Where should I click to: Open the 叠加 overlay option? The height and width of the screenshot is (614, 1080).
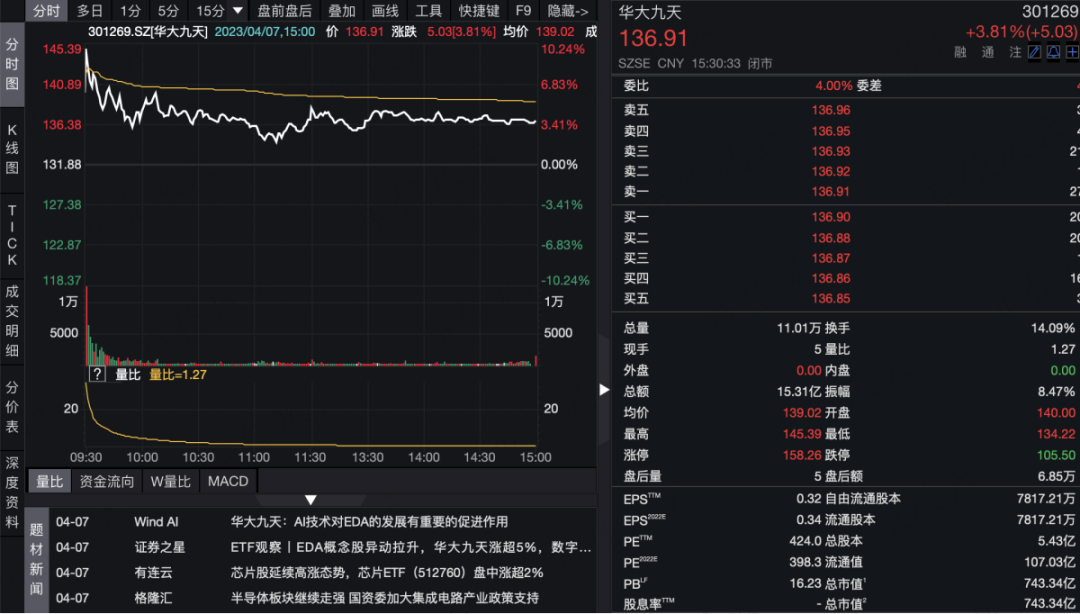(341, 10)
